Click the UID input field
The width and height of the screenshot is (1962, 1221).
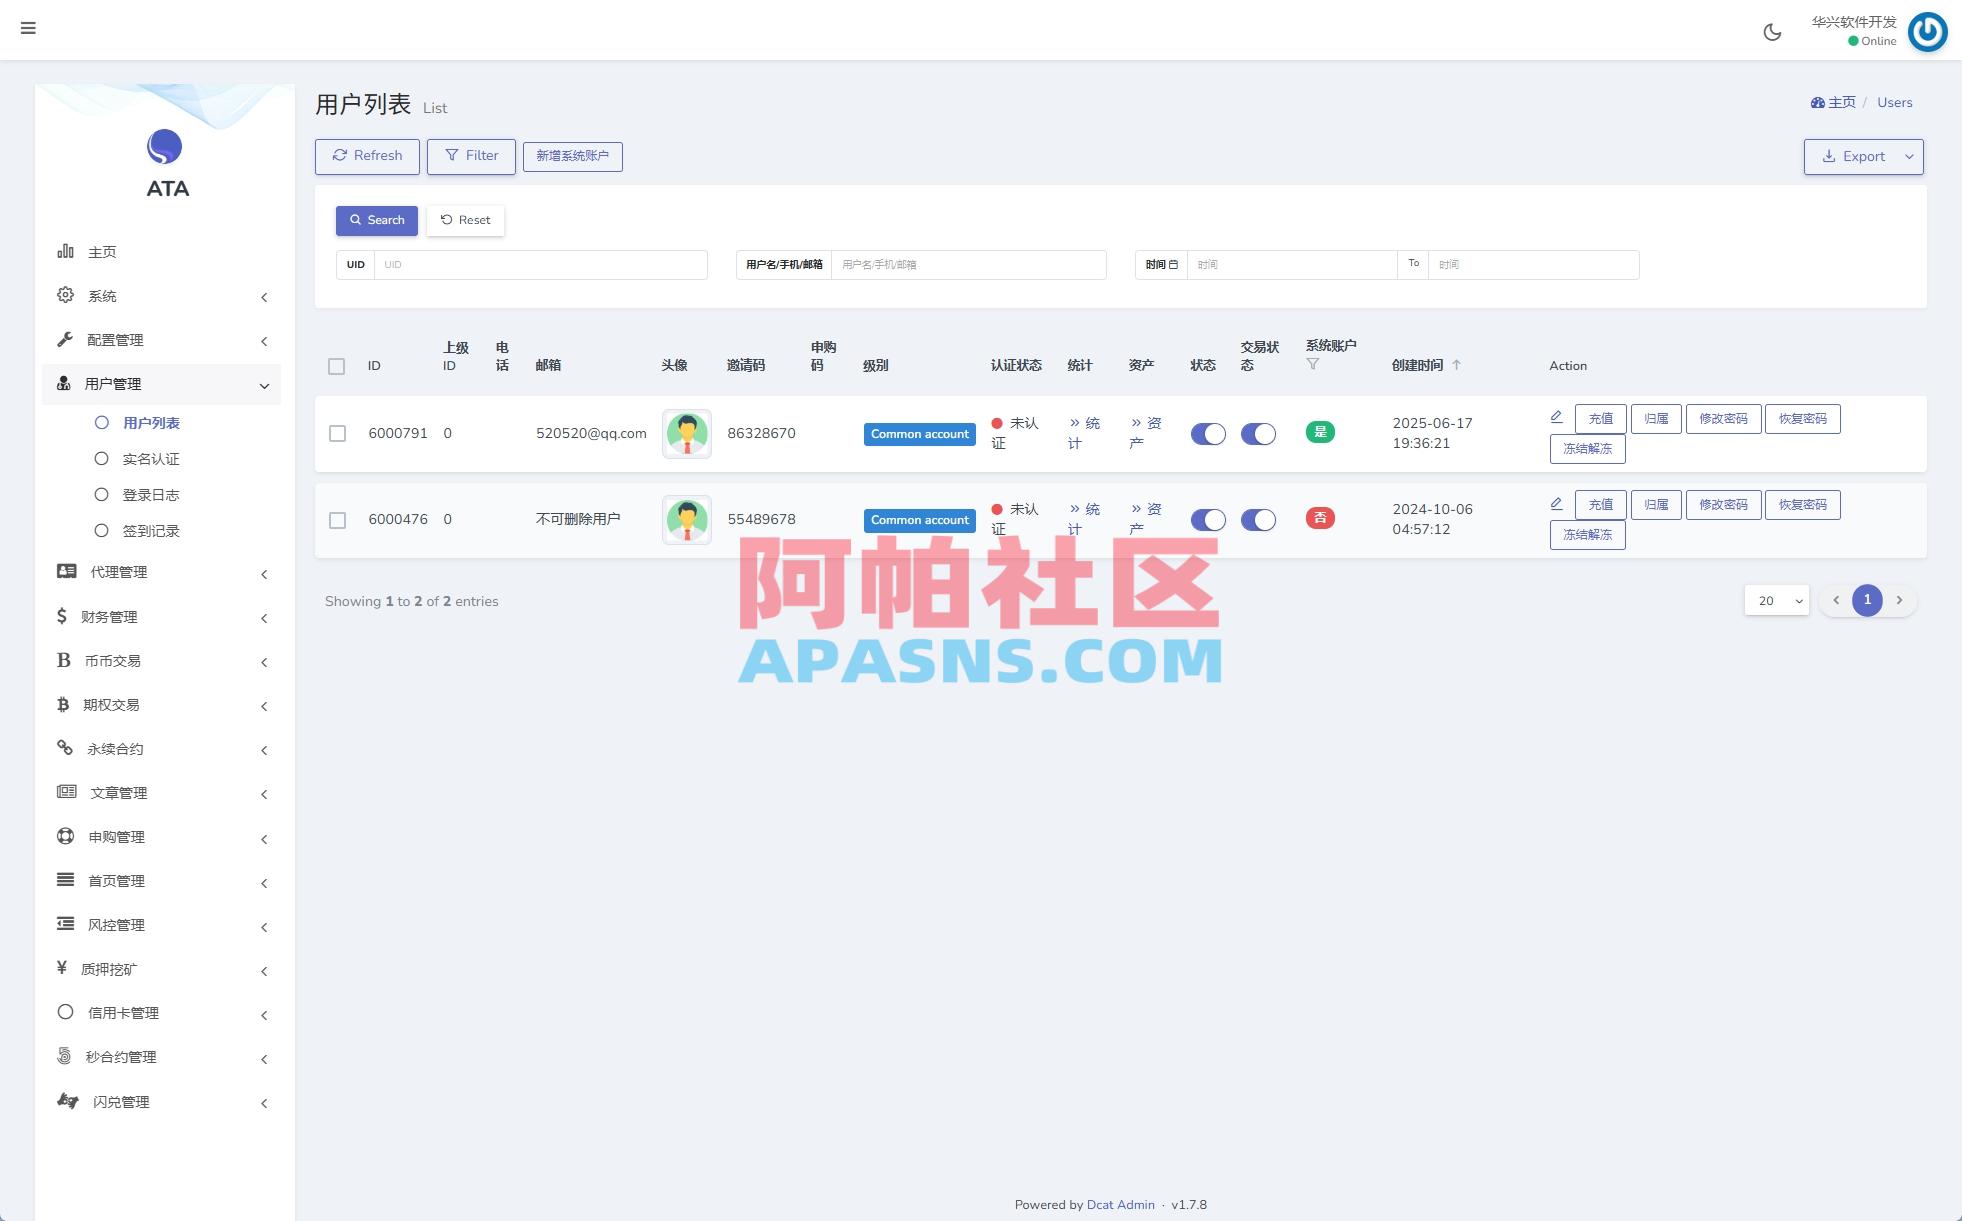(540, 264)
